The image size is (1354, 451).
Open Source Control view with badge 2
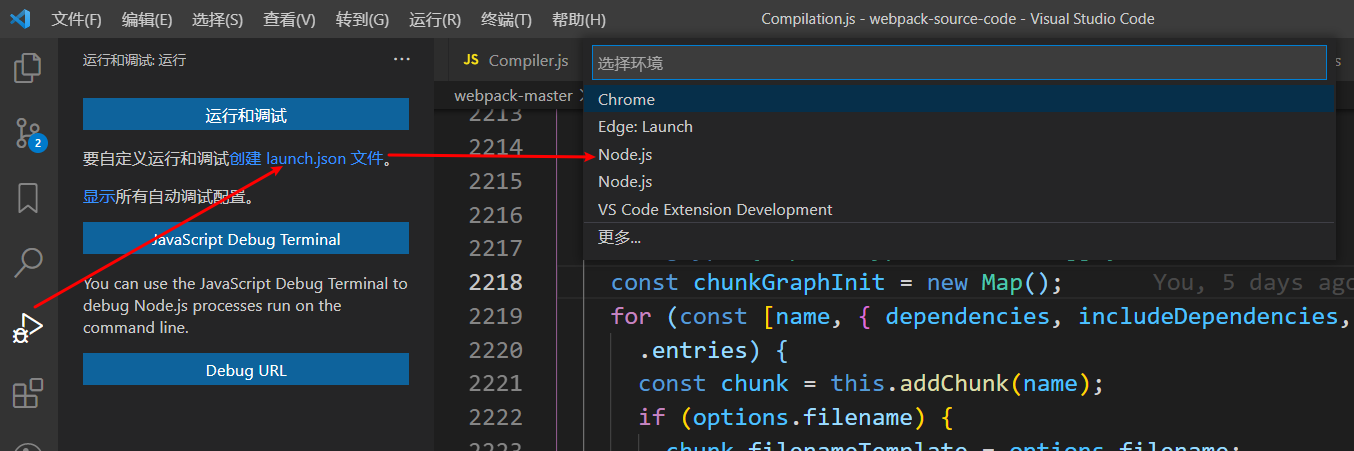pos(28,133)
